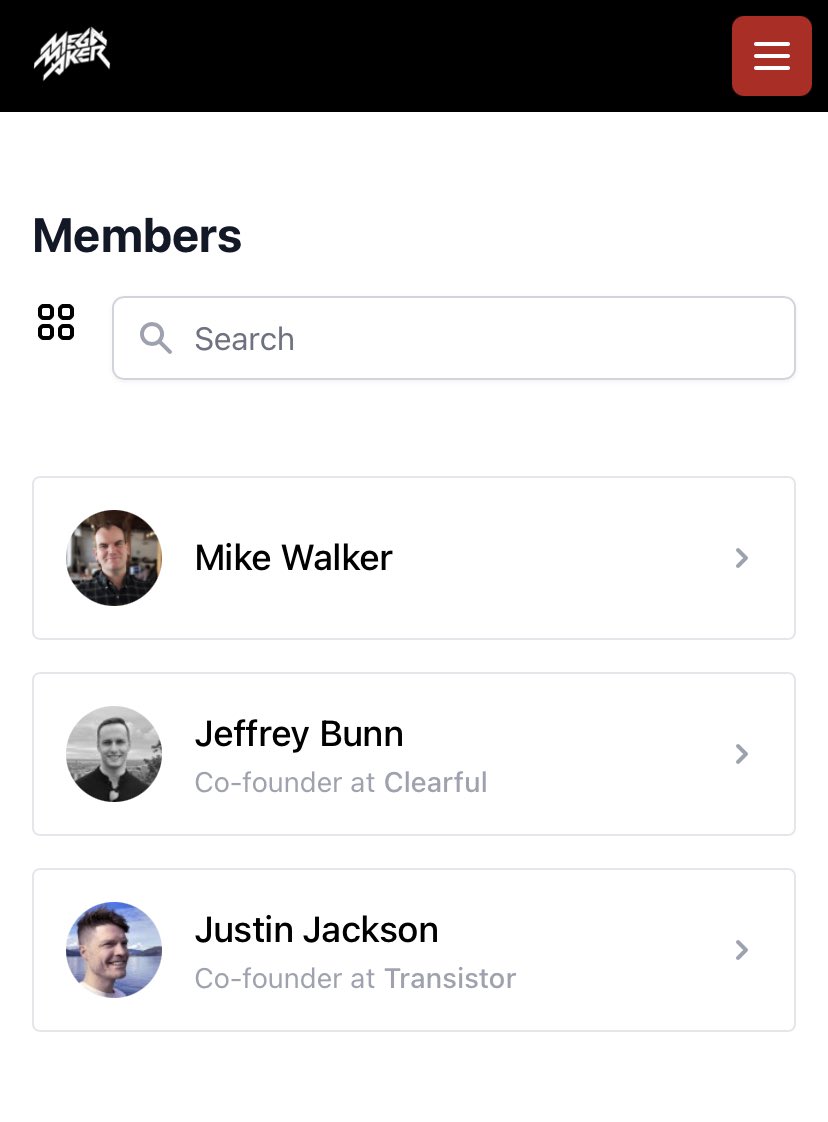This screenshot has width=828, height=1122.
Task: Switch to grid view layout
Action: click(56, 322)
